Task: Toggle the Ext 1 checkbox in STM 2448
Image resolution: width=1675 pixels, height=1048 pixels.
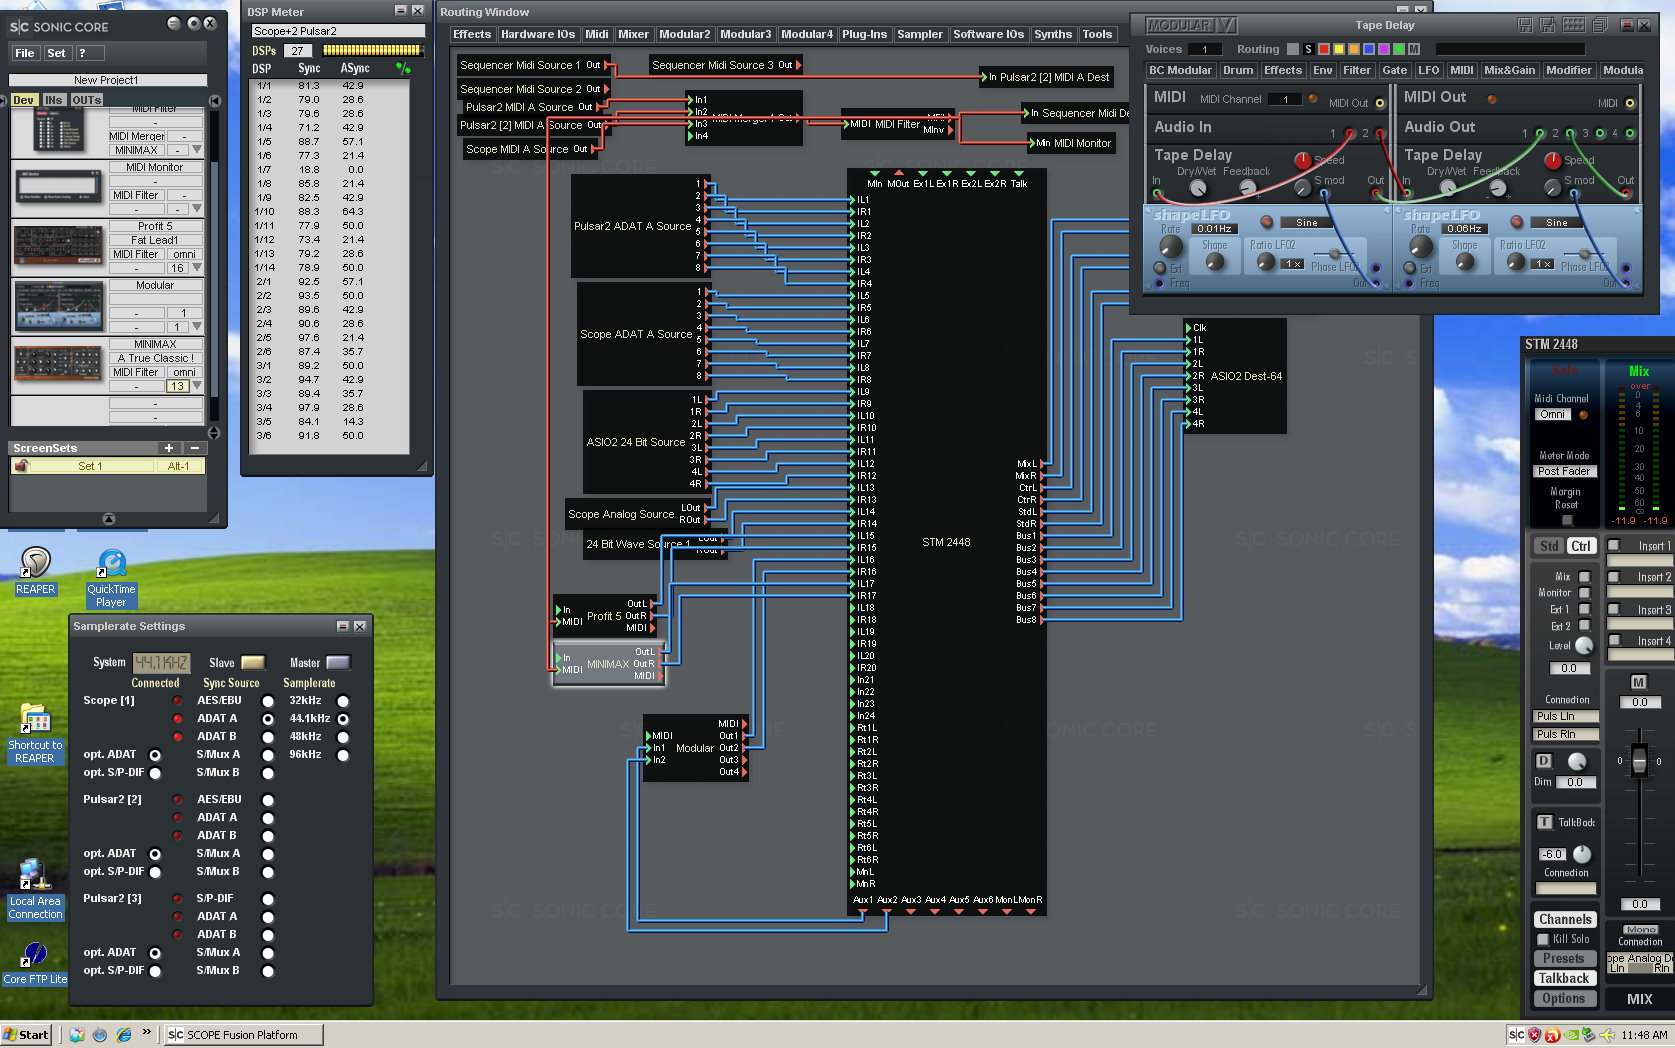Action: [1584, 609]
